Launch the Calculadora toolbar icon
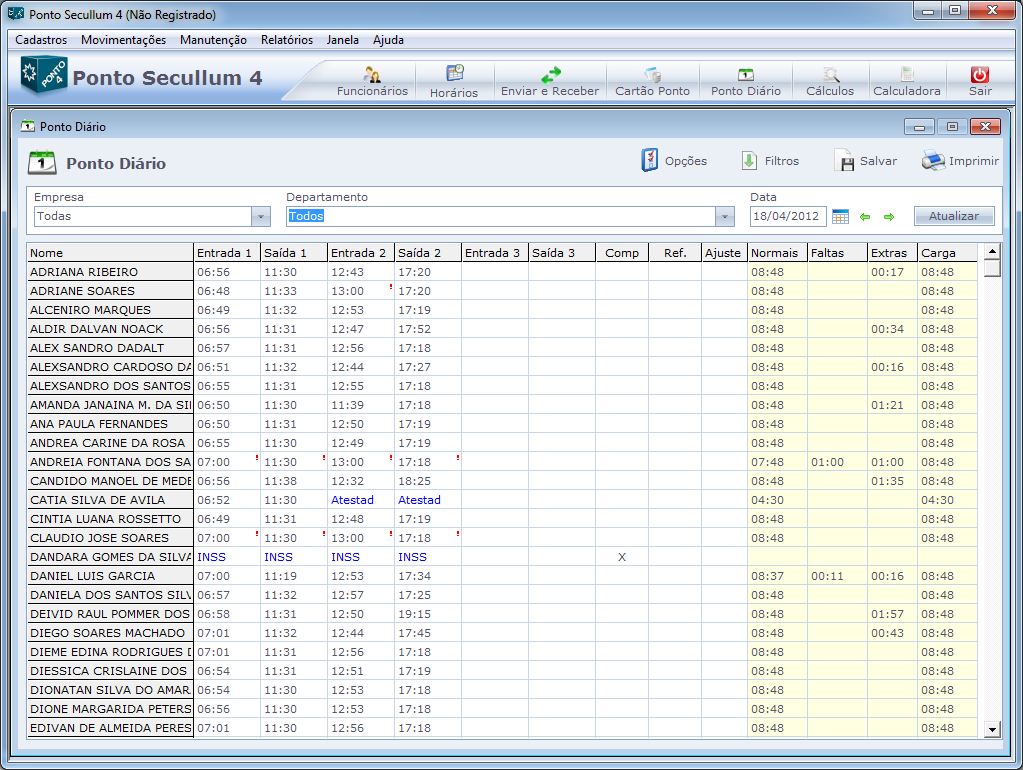The width and height of the screenshot is (1023, 770). (907, 74)
